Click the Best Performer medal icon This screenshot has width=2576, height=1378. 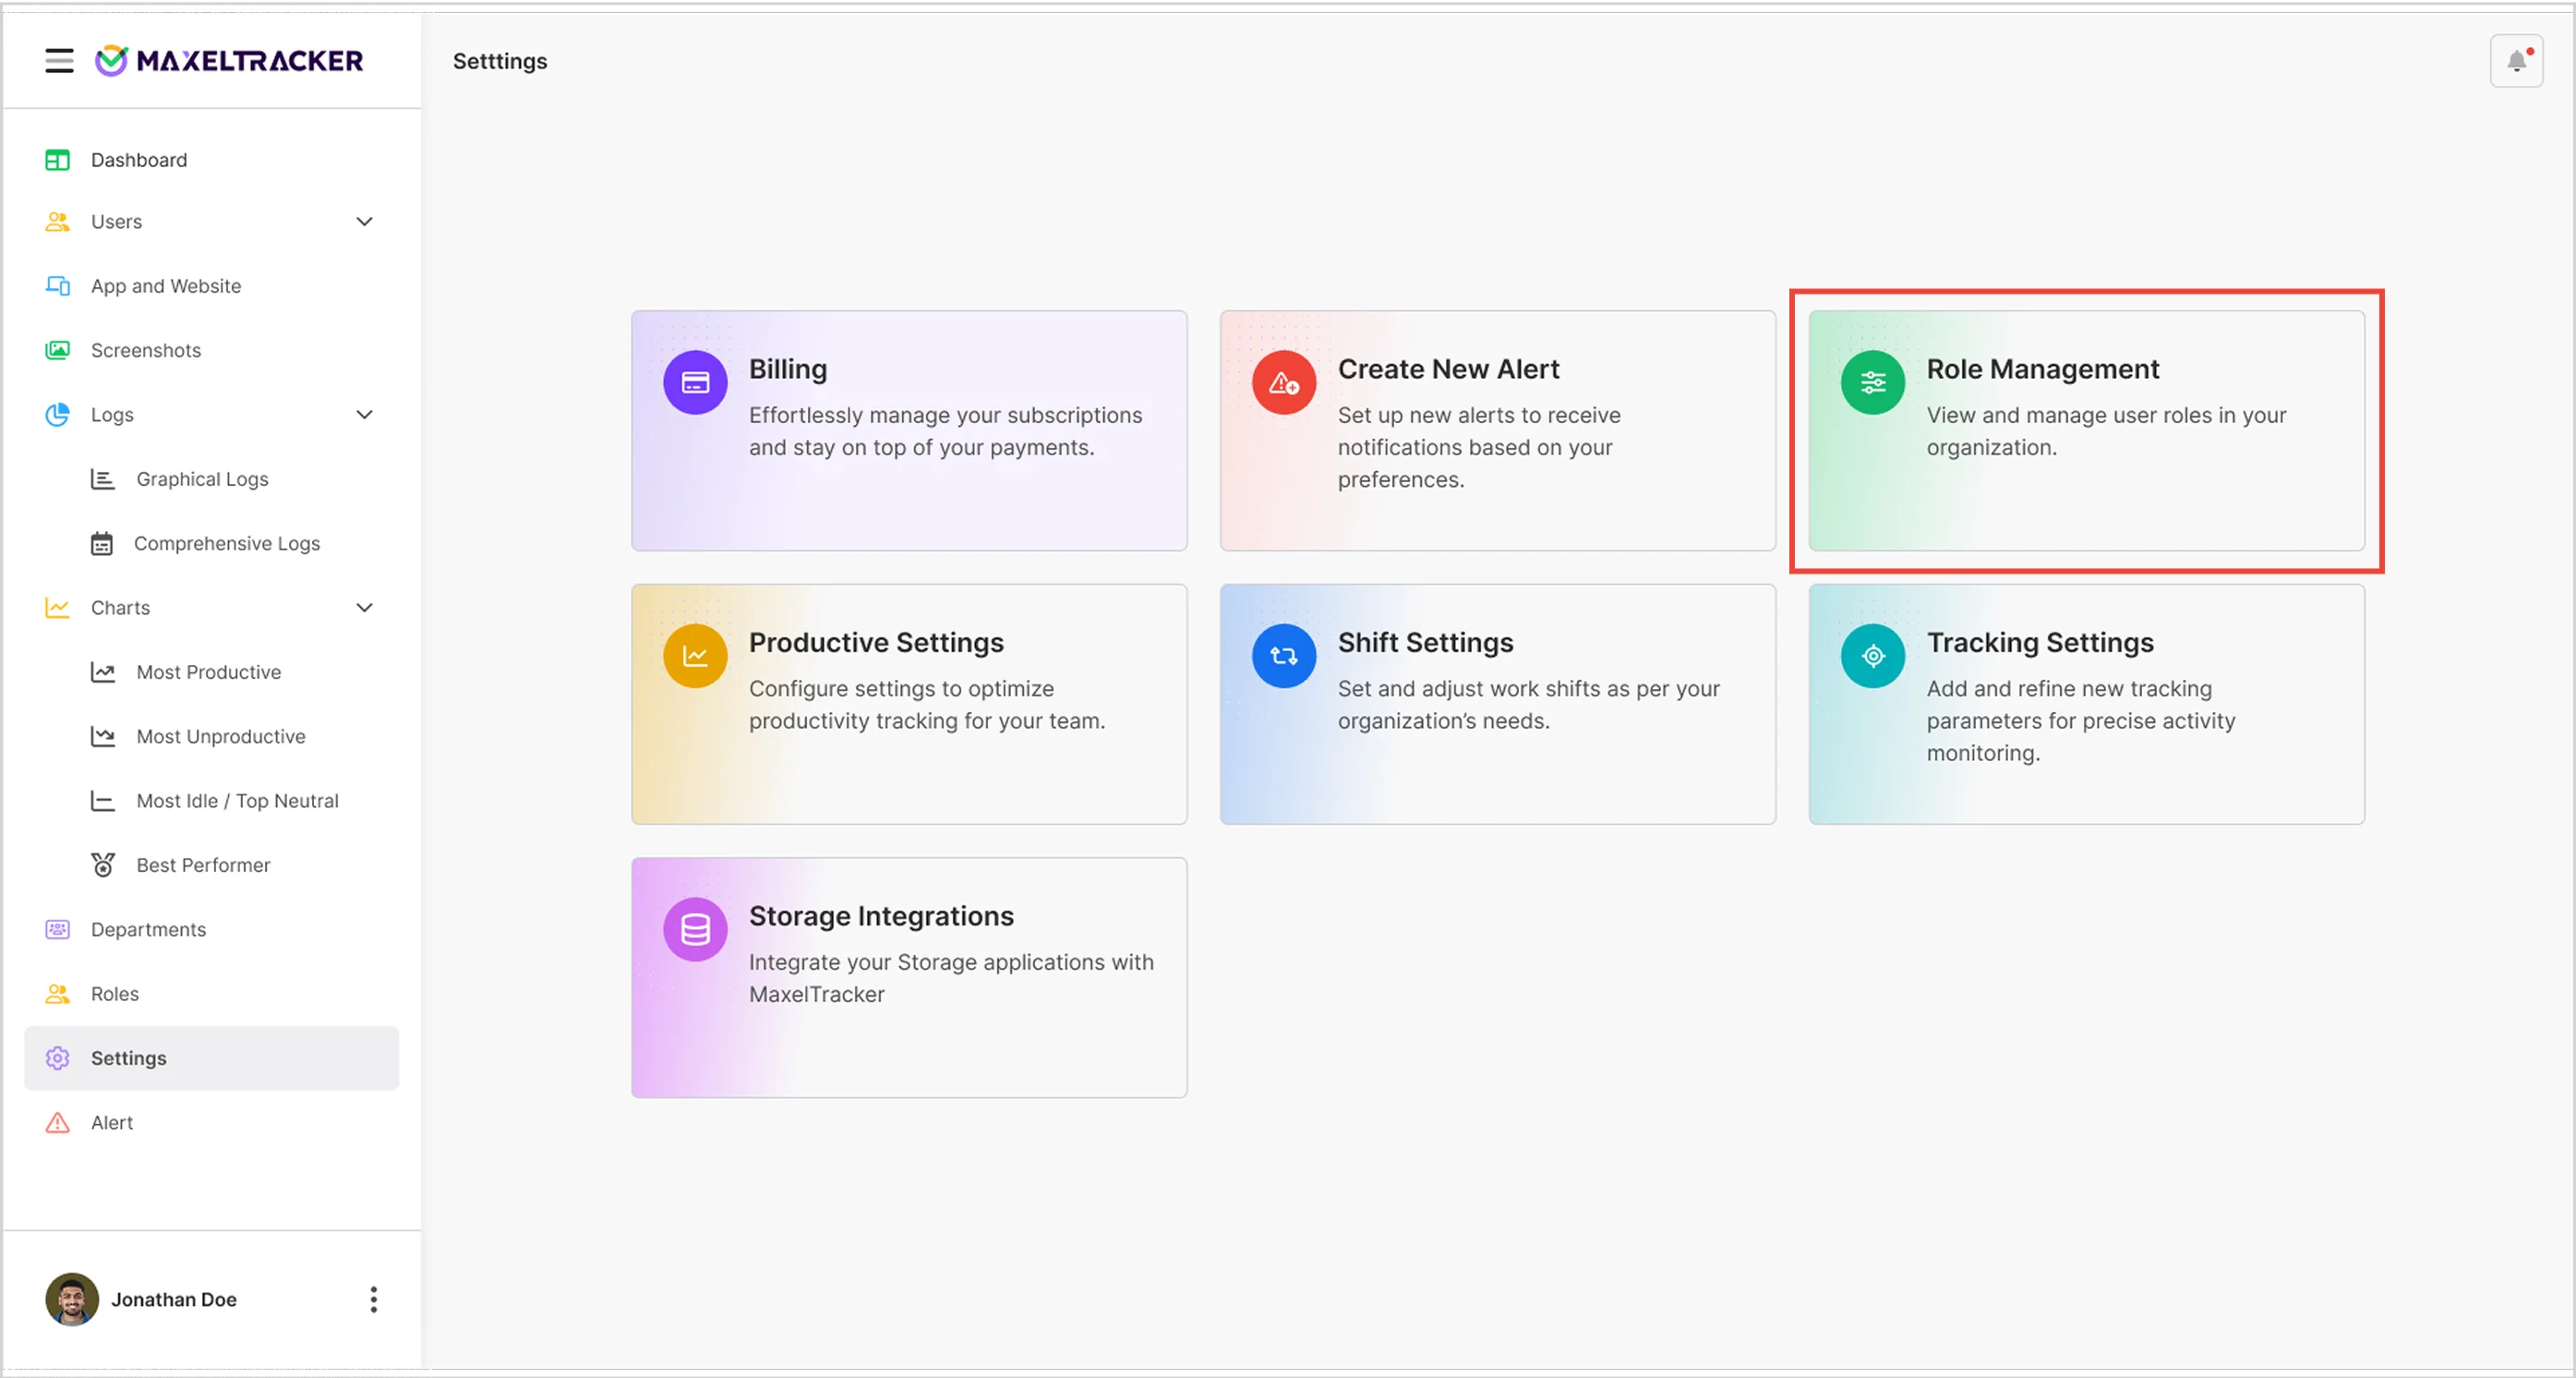point(103,865)
